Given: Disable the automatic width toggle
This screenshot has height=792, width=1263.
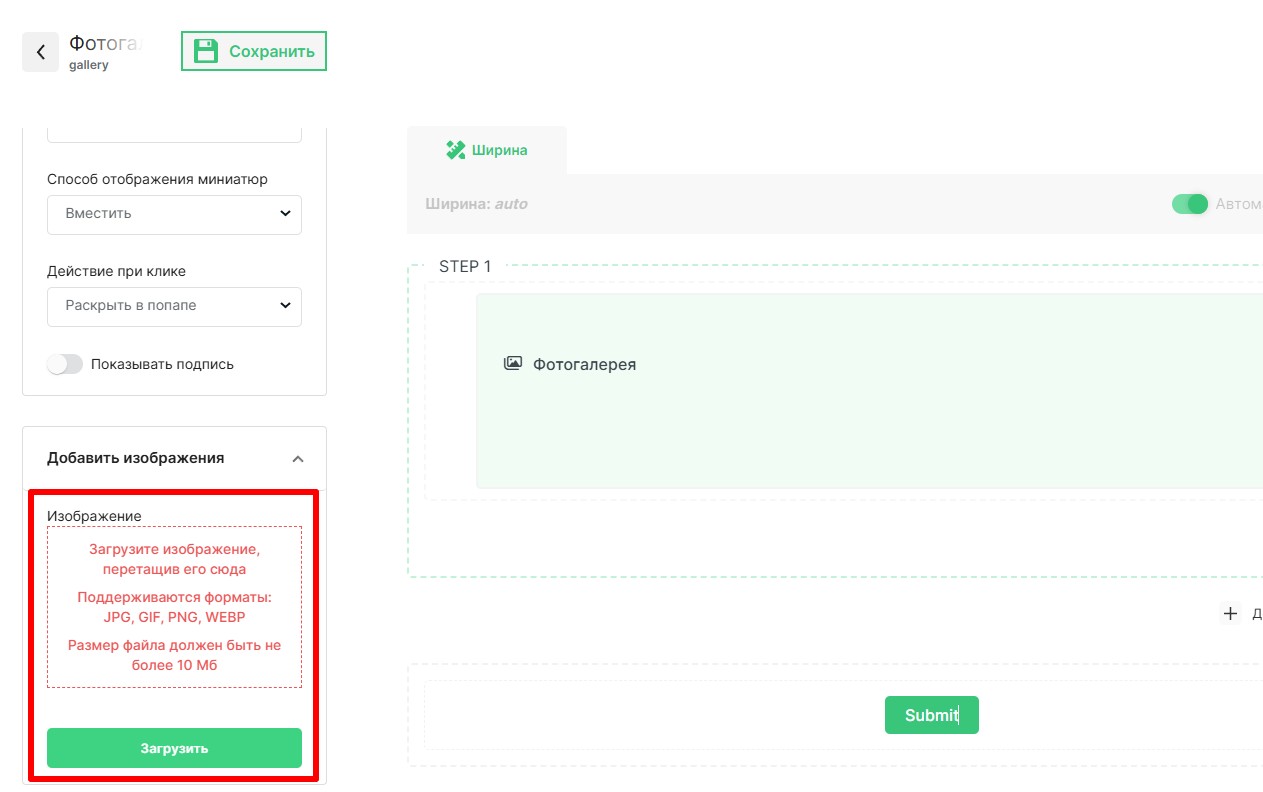Looking at the screenshot, I should [1190, 204].
